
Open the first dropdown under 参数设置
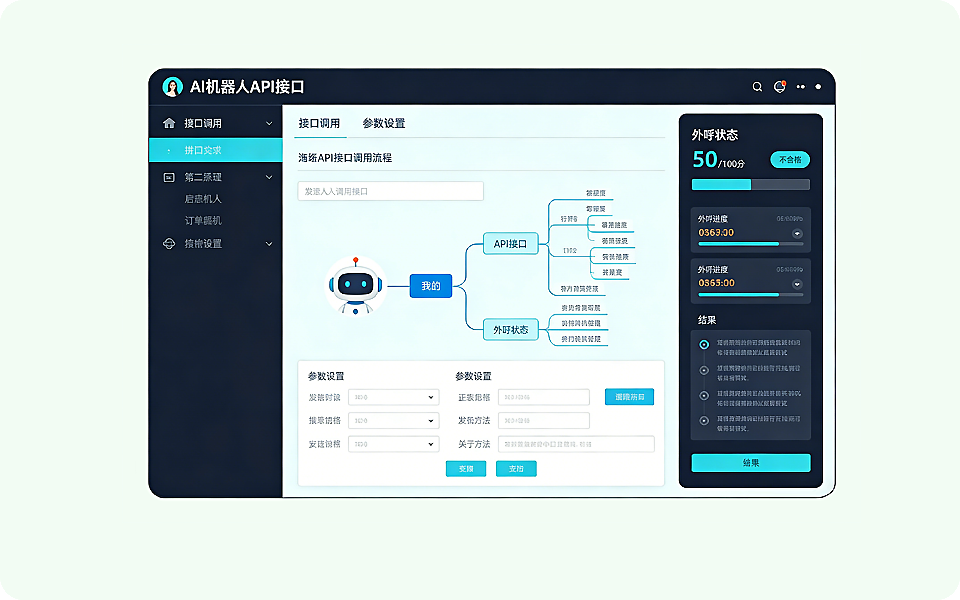pos(393,397)
